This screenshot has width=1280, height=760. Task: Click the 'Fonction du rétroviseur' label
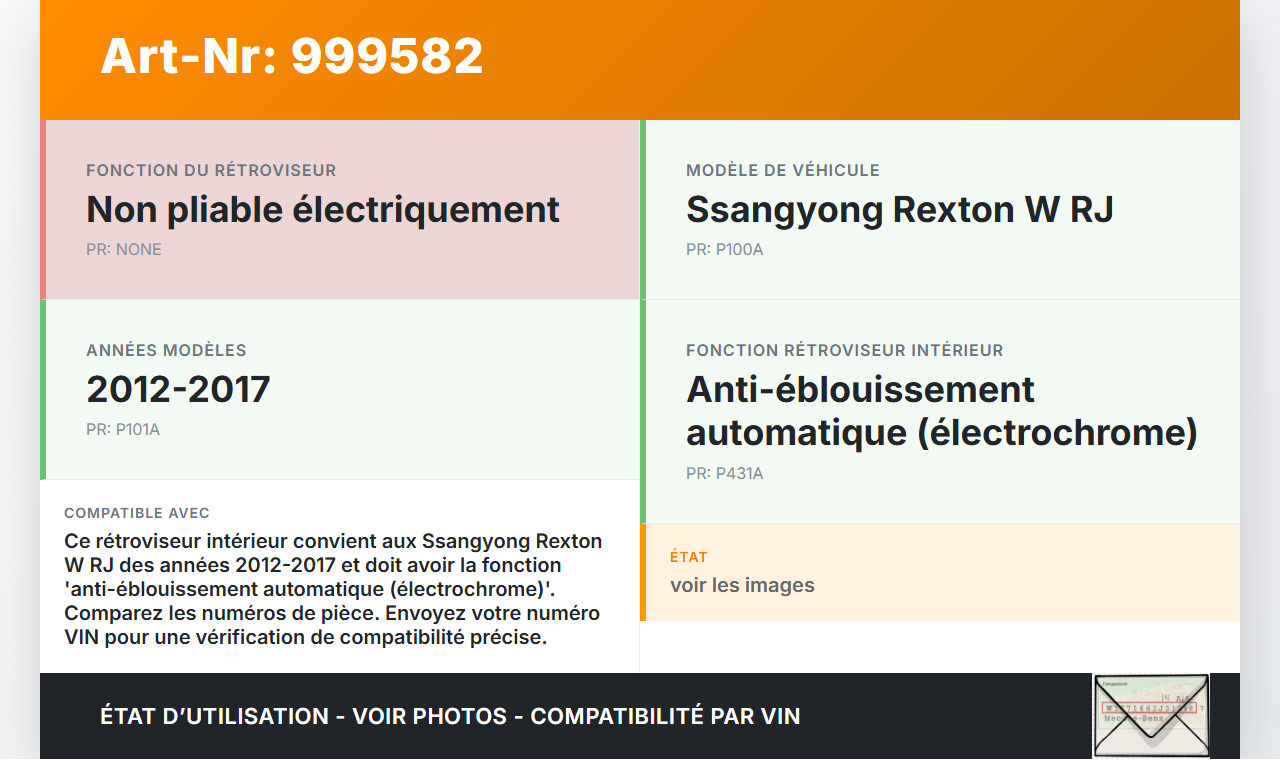click(211, 171)
